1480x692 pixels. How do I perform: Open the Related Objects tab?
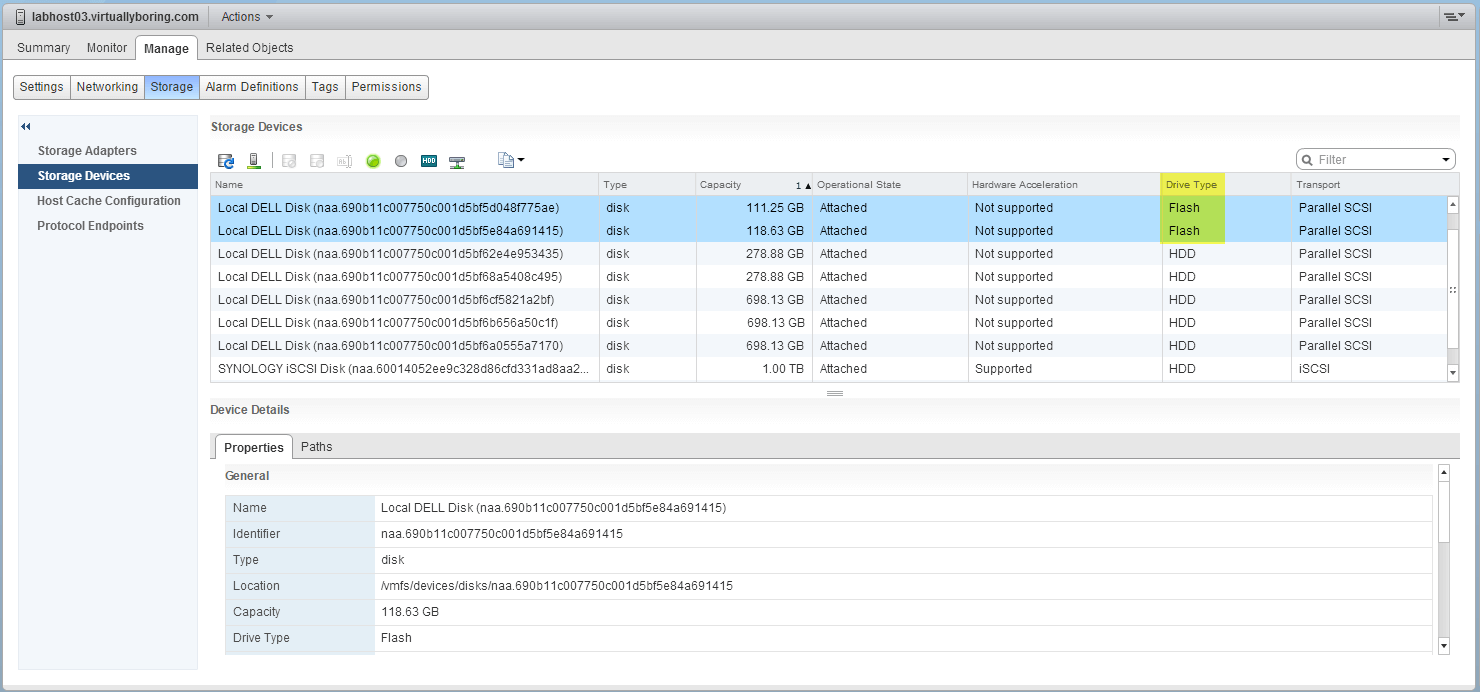coord(249,47)
